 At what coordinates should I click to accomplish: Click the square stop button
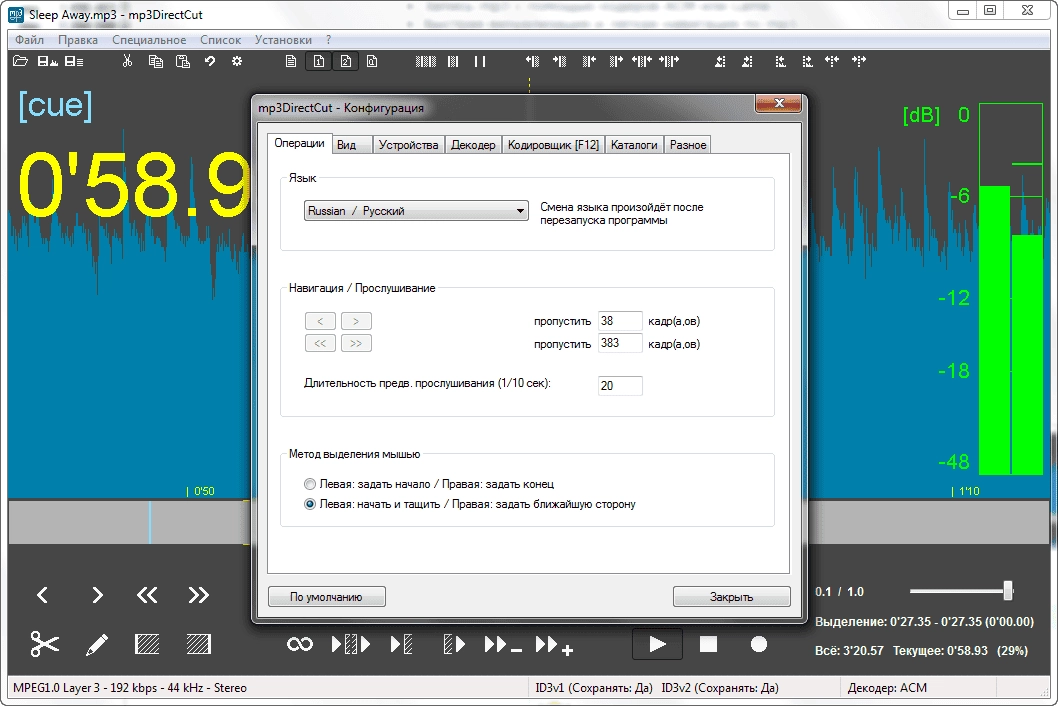708,645
